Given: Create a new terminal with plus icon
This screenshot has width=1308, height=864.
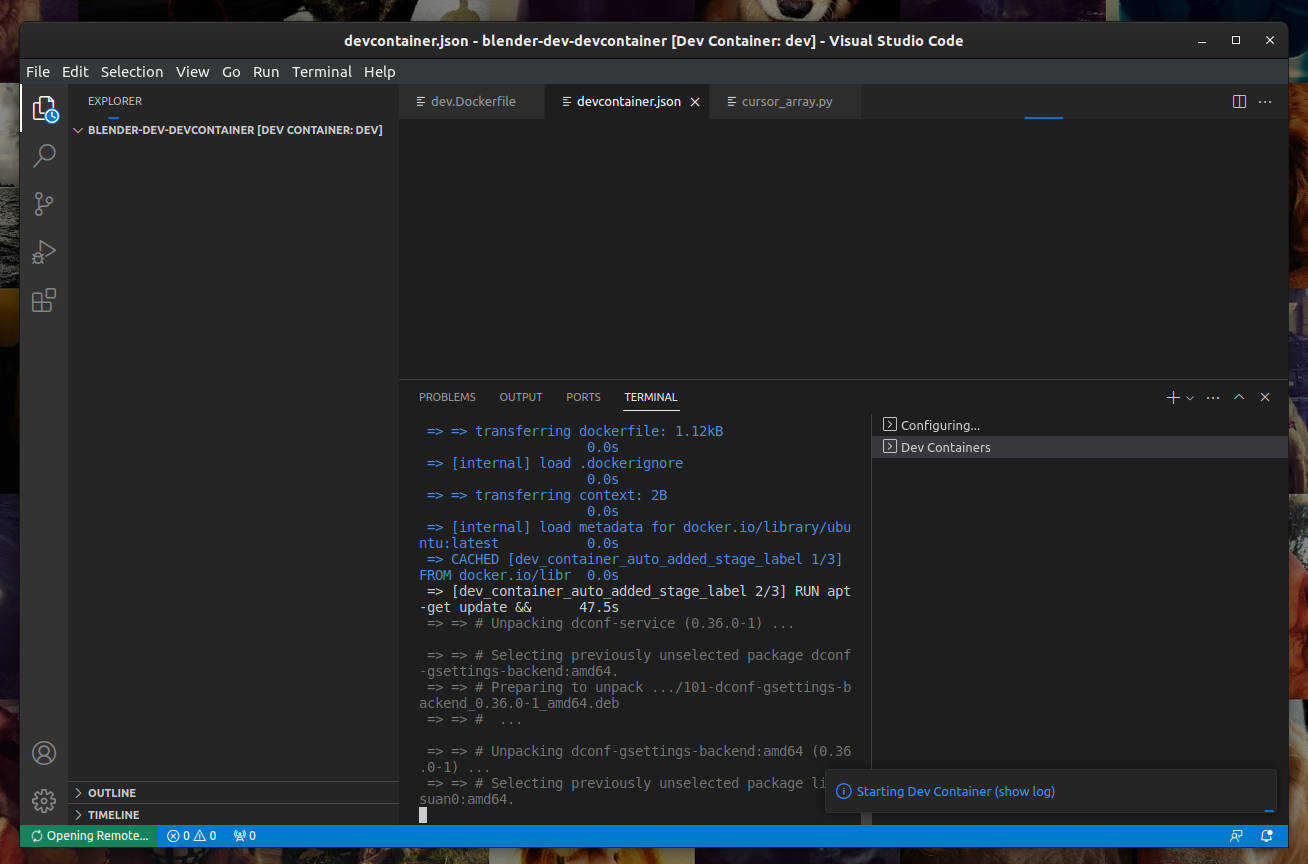Looking at the screenshot, I should (x=1173, y=397).
